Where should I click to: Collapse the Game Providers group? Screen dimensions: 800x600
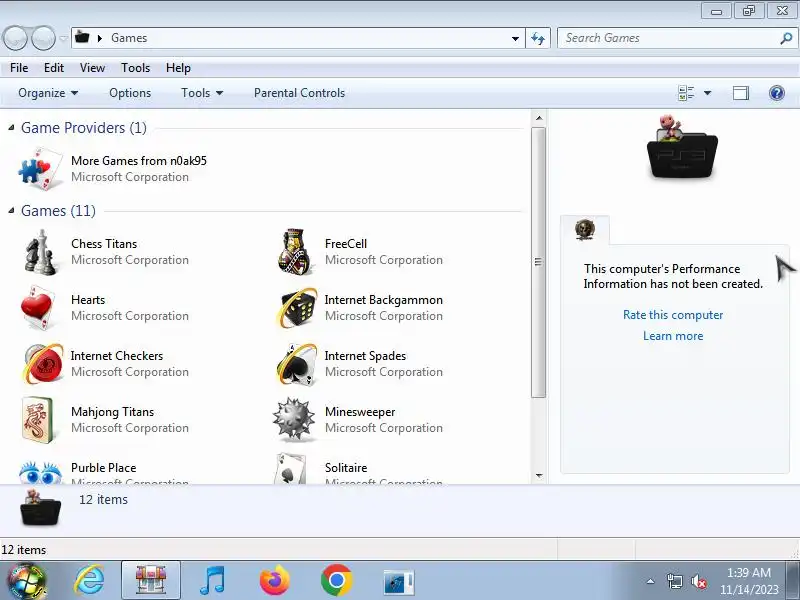[x=11, y=128]
